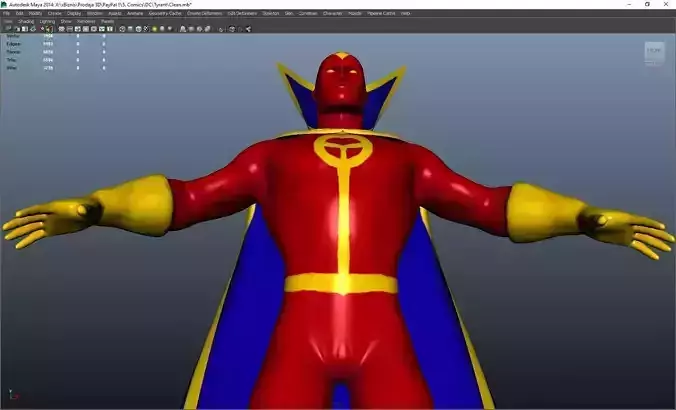Expand the panel View menu
The width and height of the screenshot is (676, 410).
pyautogui.click(x=8, y=21)
